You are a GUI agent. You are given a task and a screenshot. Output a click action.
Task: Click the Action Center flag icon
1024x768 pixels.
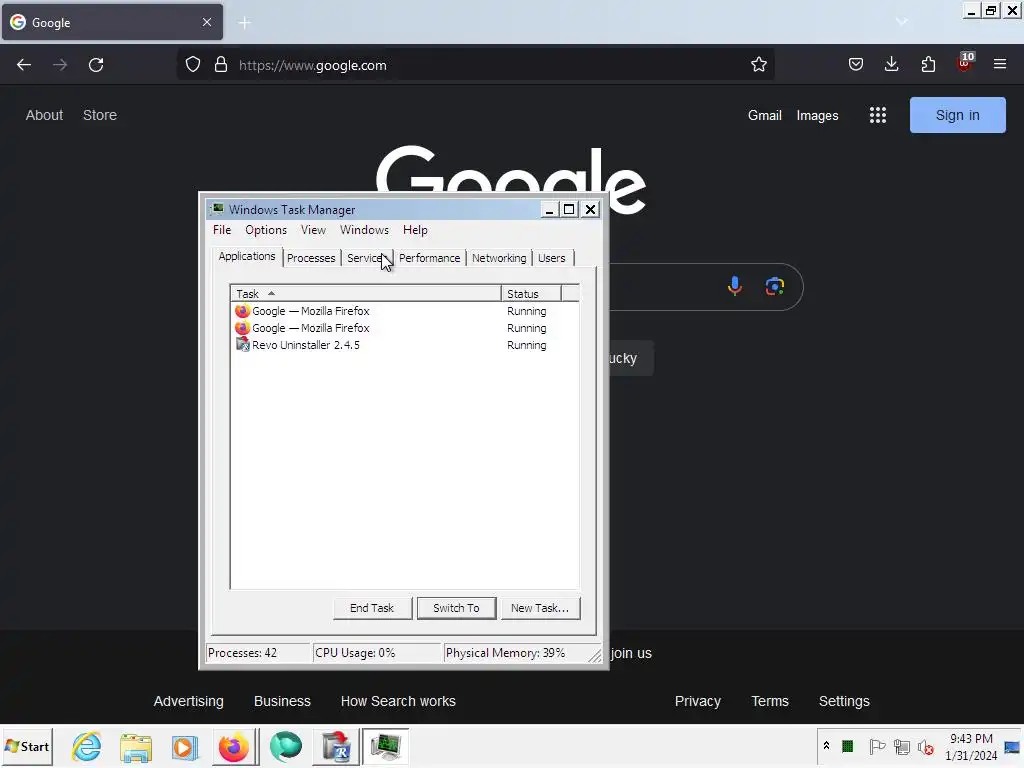click(877, 746)
